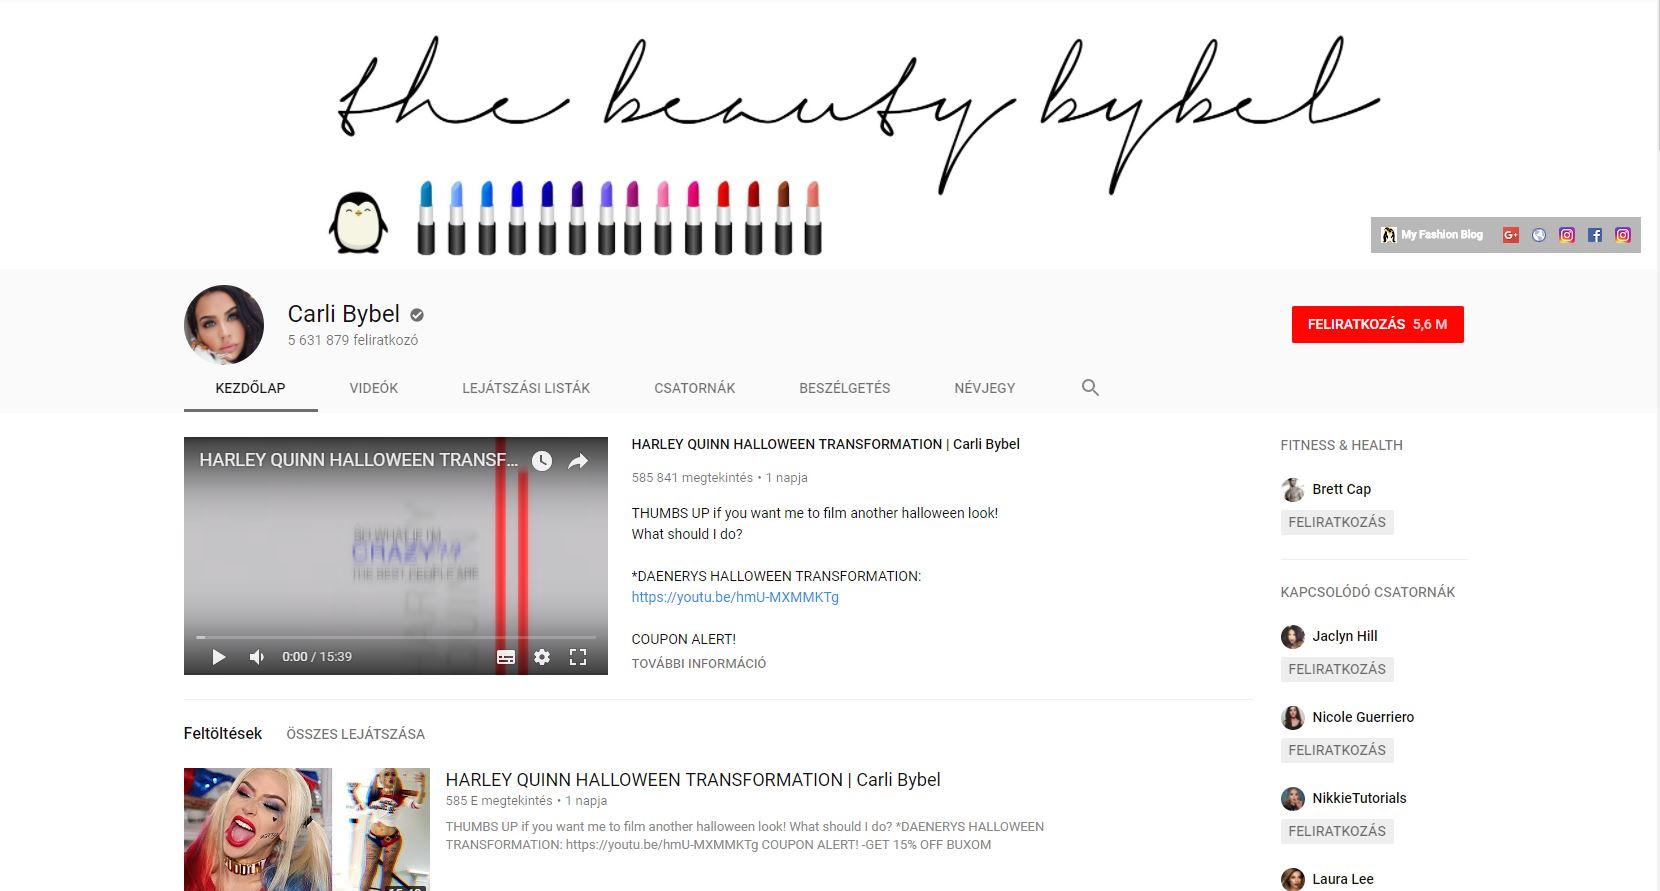
Task: Enter fullscreen with the player's fullscreen icon
Action: pos(578,657)
